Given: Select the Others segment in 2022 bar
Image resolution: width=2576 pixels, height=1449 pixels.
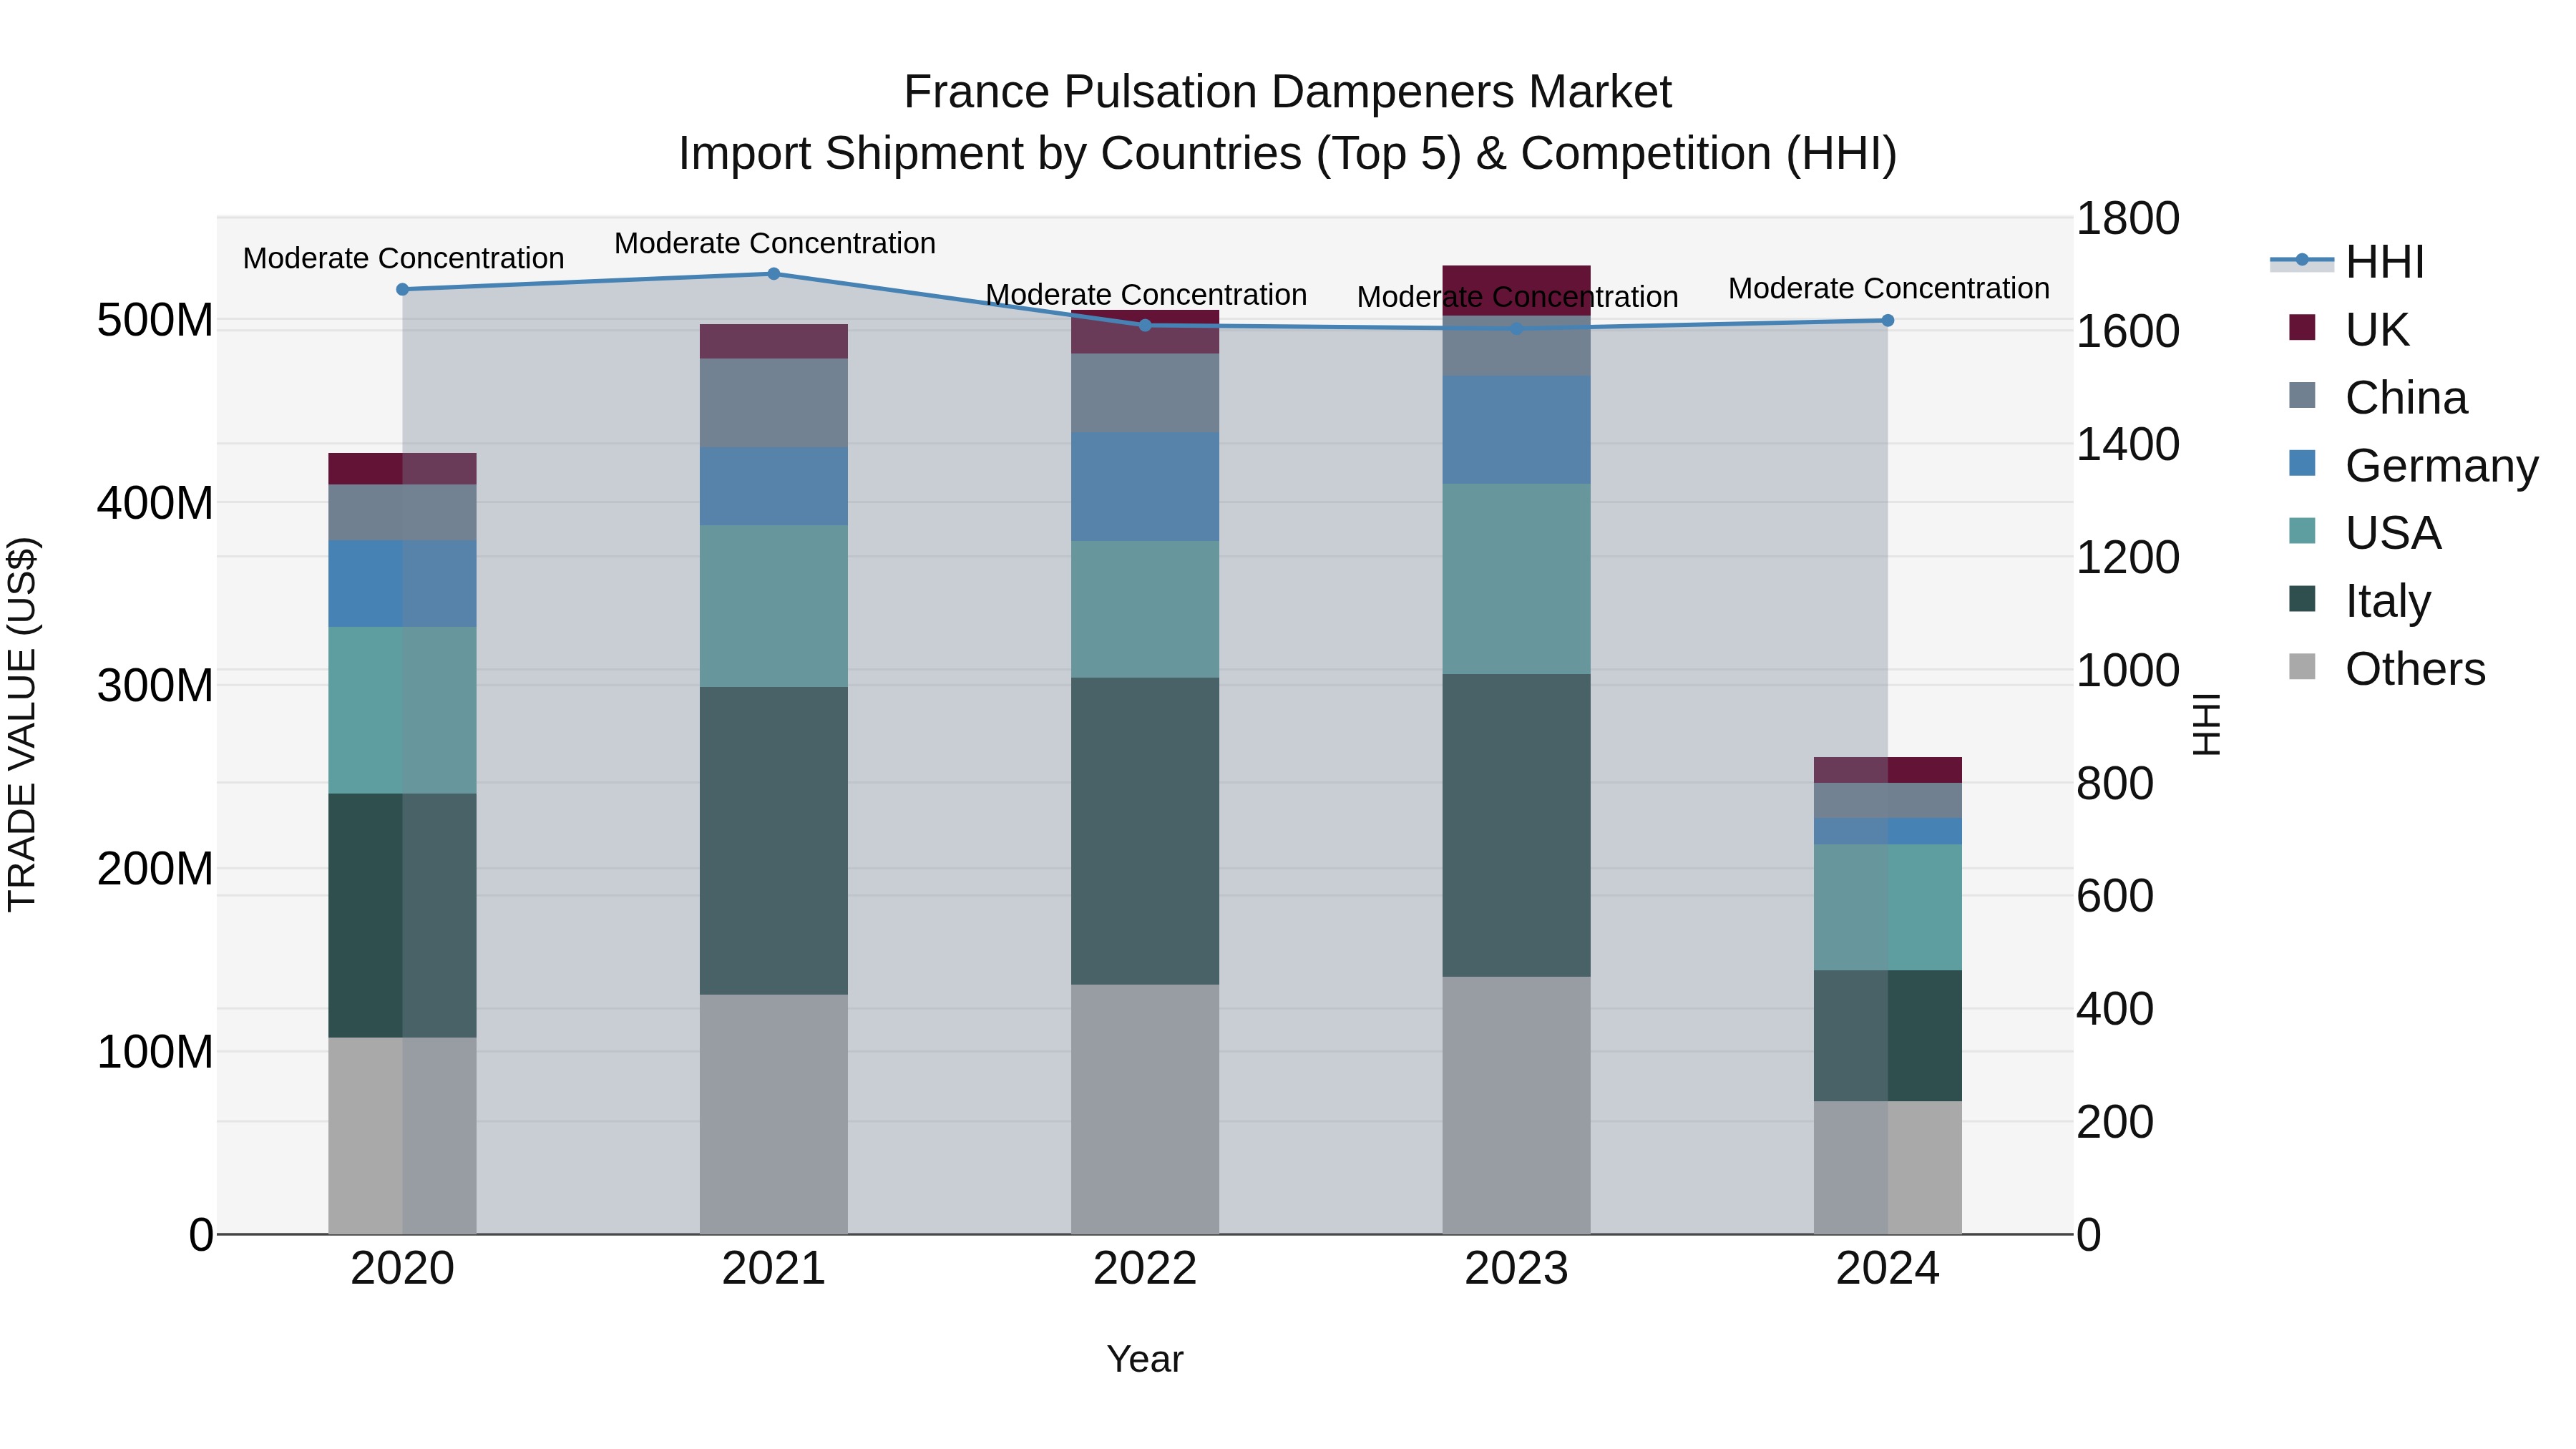Looking at the screenshot, I should (1145, 1109).
